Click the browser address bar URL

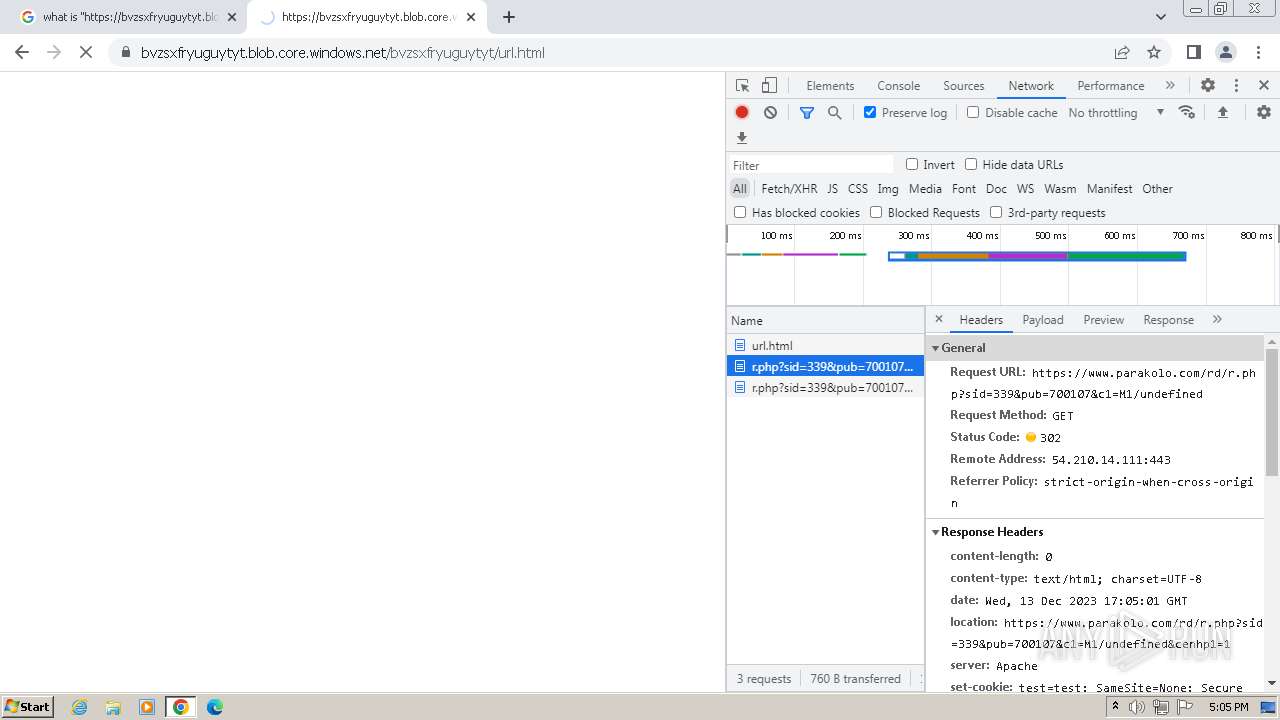[x=343, y=53]
